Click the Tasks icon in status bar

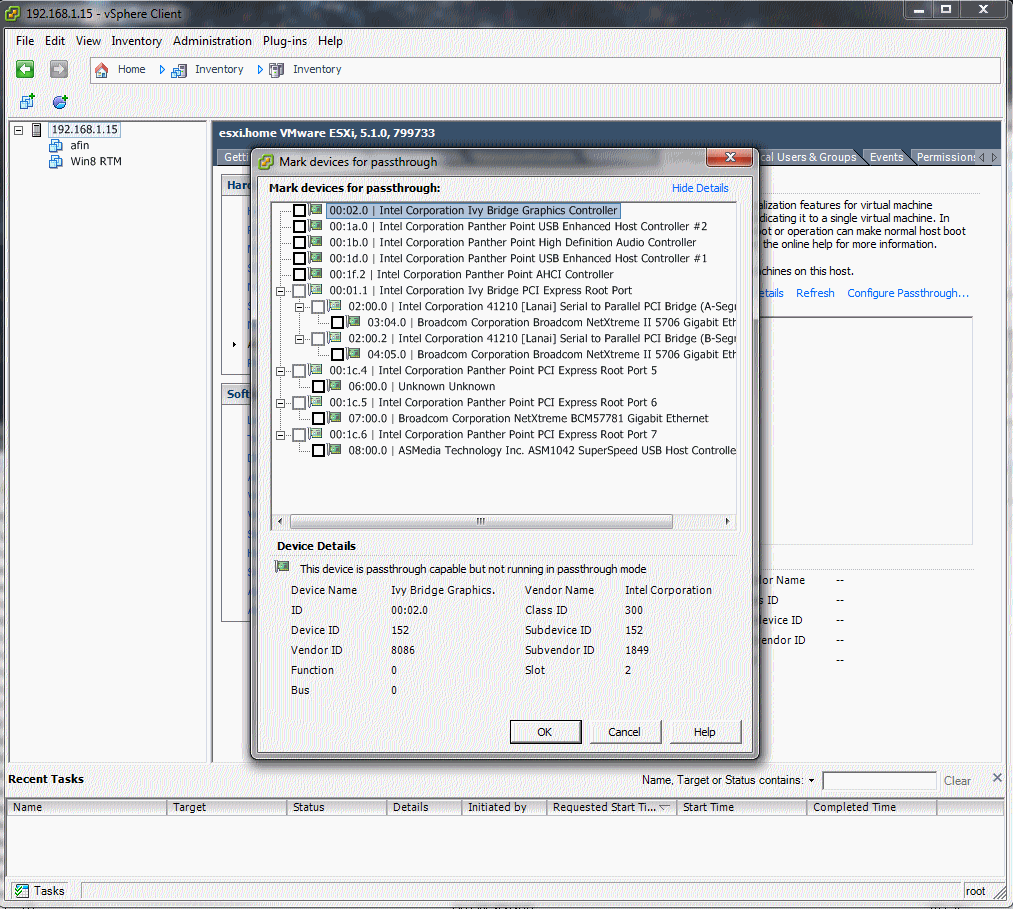point(21,890)
